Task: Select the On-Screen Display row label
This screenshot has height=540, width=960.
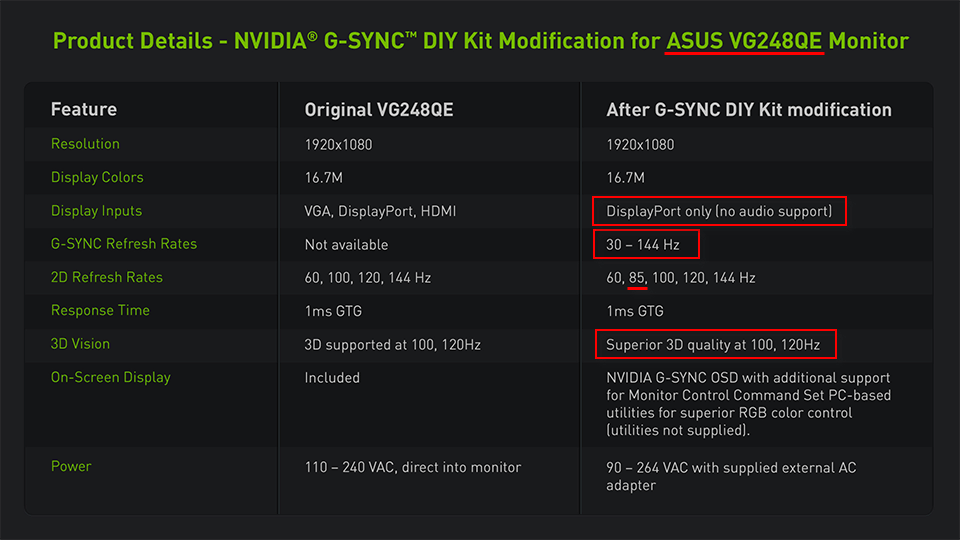Action: [x=111, y=377]
